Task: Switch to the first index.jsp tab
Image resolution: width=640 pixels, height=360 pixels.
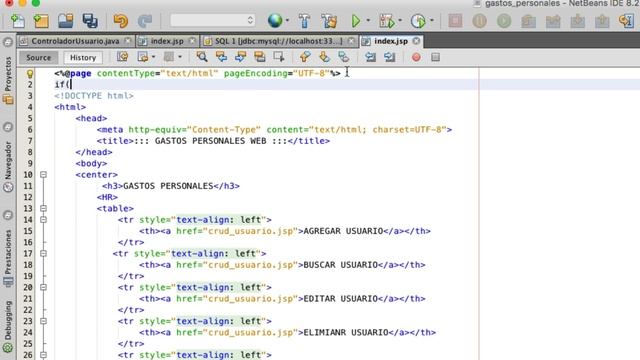Action: 167,41
